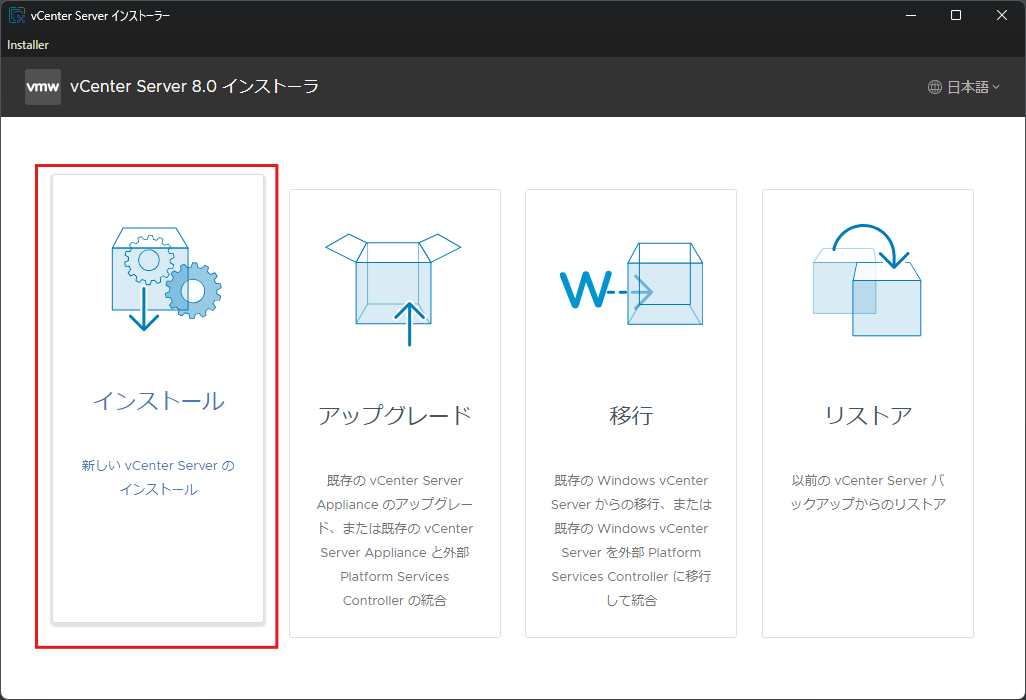The height and width of the screenshot is (700, 1026).
Task: Click 新しい vCenter Server のインストール description
Action: pos(158,478)
